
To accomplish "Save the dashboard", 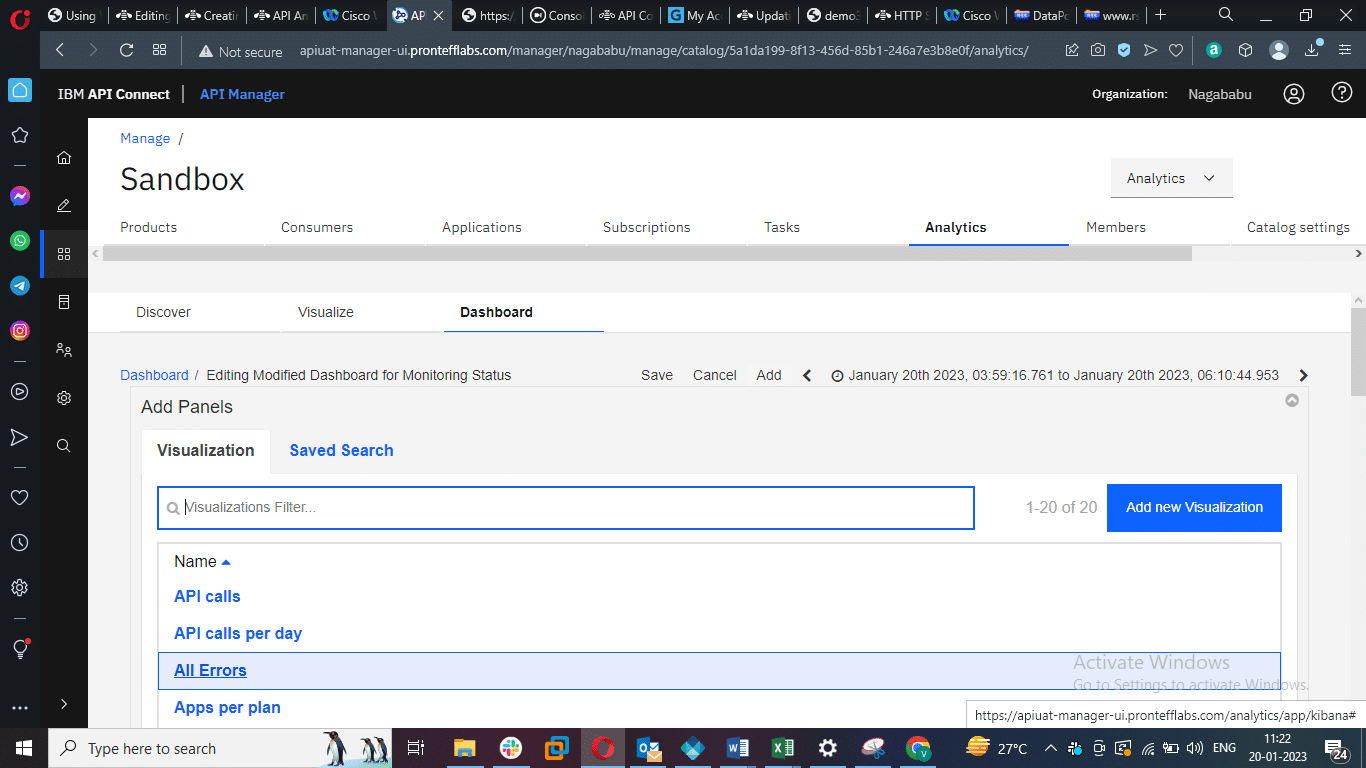I will coord(657,375).
